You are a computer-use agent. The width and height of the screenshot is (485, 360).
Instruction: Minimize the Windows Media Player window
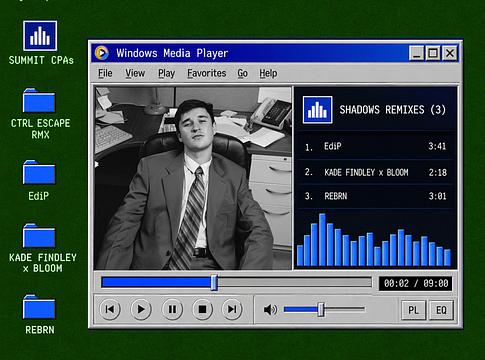click(x=416, y=53)
